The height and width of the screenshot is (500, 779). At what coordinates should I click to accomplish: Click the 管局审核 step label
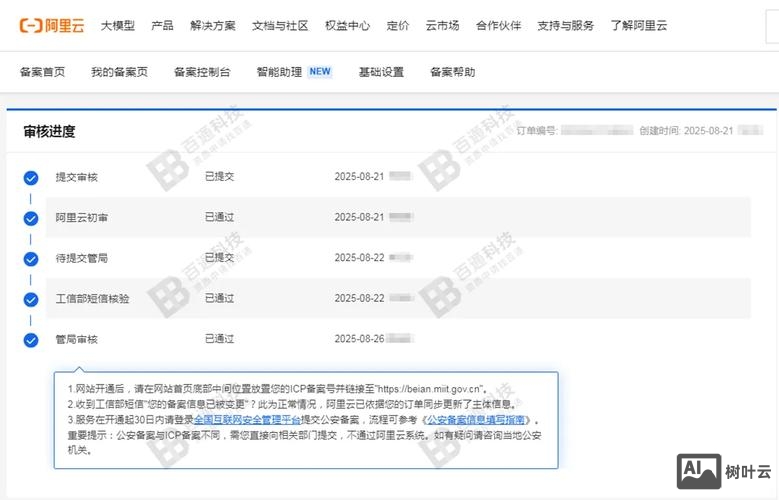coord(77,339)
